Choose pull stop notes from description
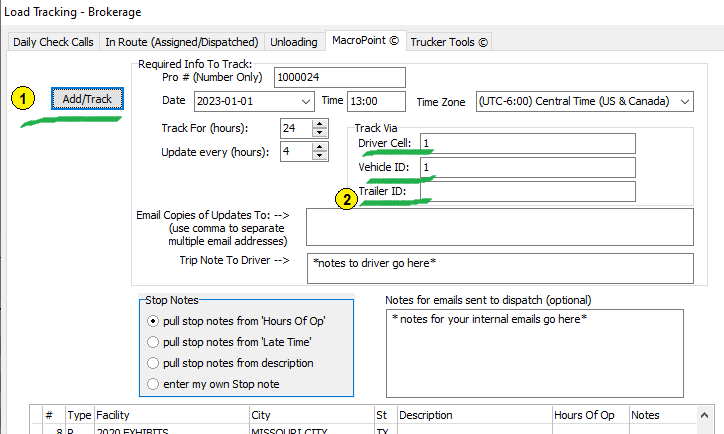Screen dimensions: 724x434 tap(153, 363)
